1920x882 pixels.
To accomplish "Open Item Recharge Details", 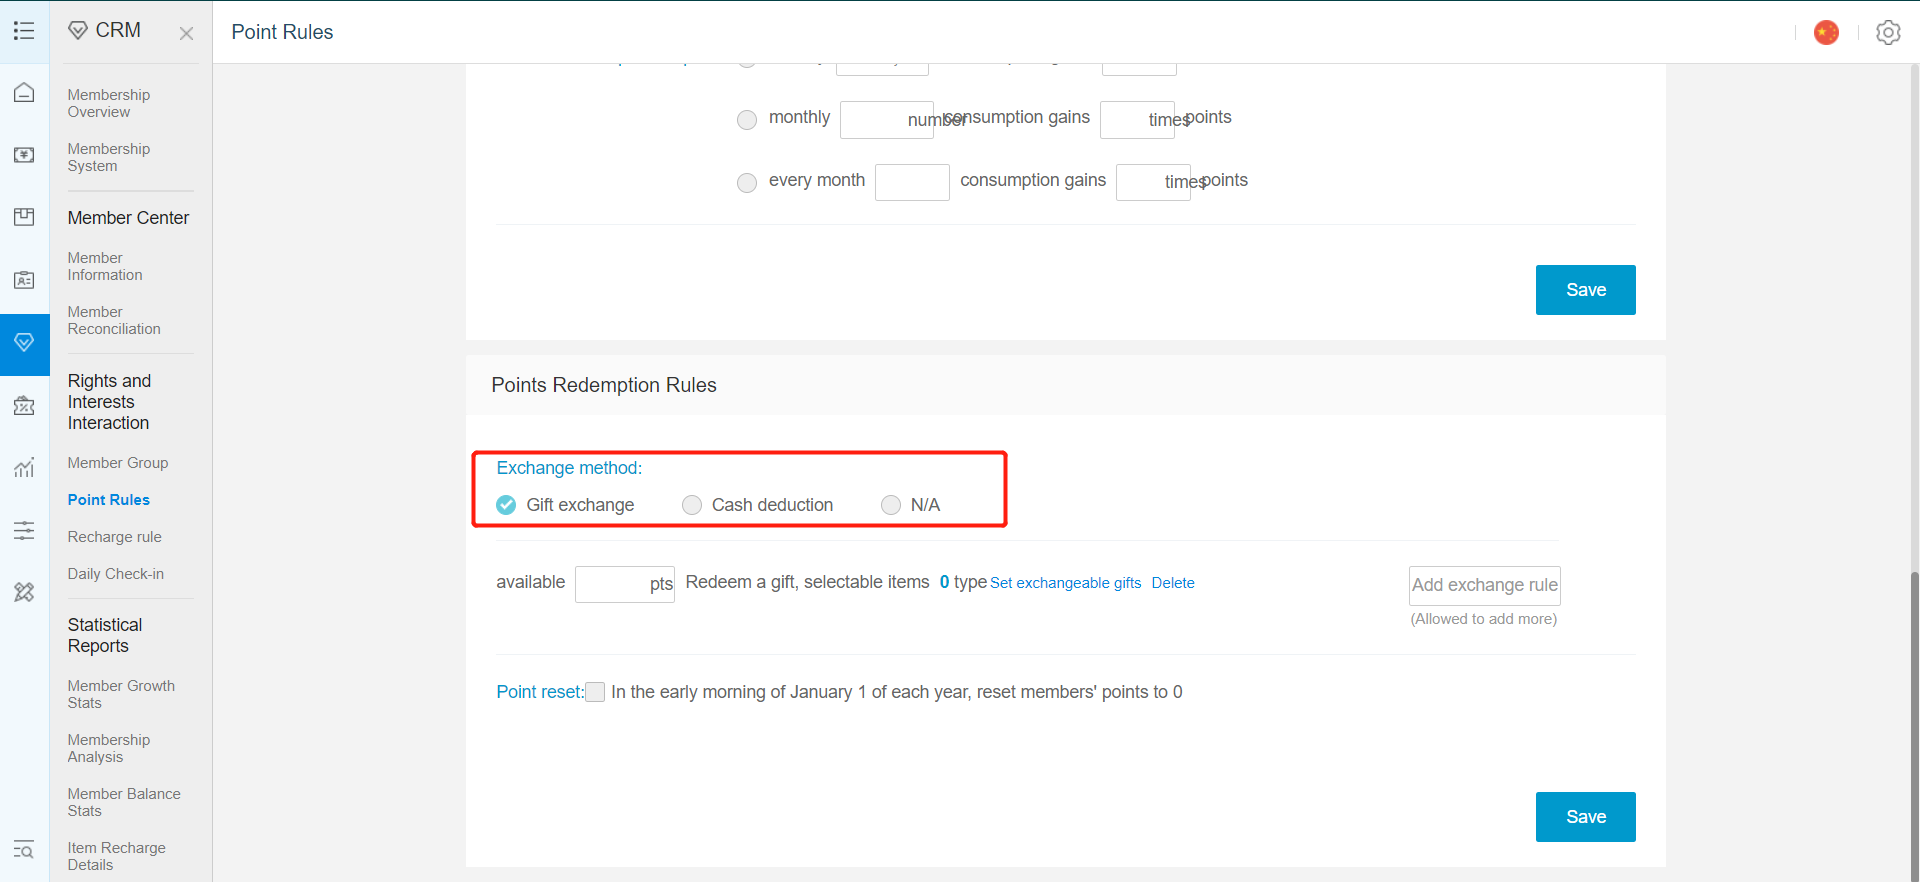I will point(117,856).
